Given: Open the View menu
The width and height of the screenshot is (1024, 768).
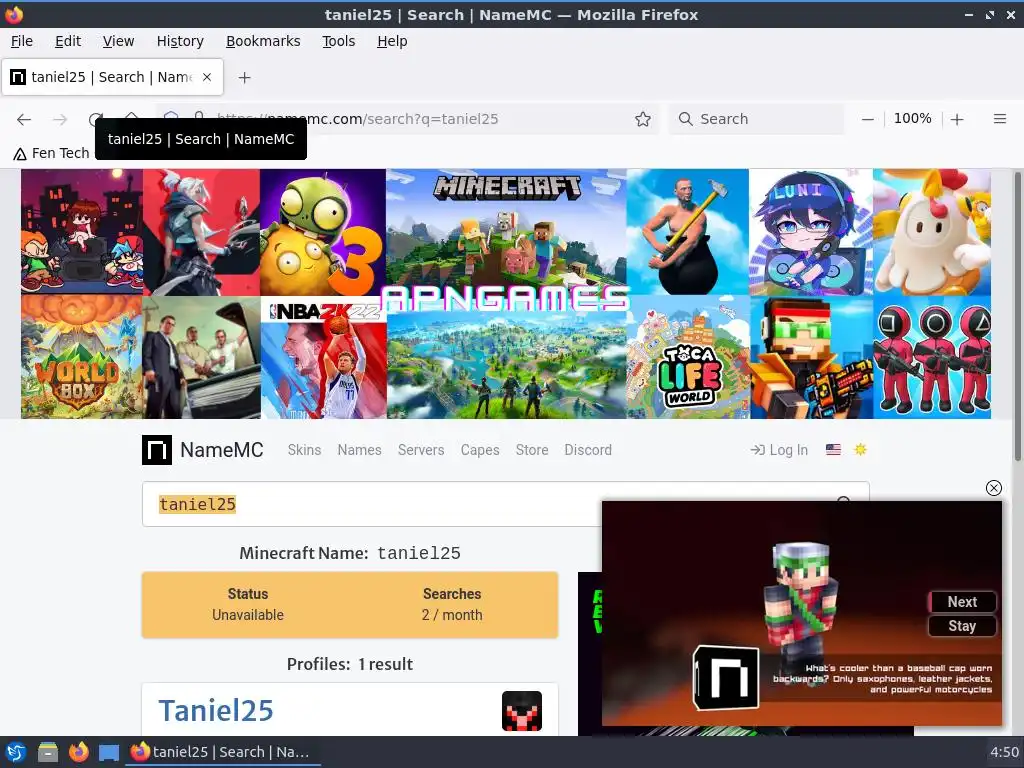Looking at the screenshot, I should [x=118, y=41].
